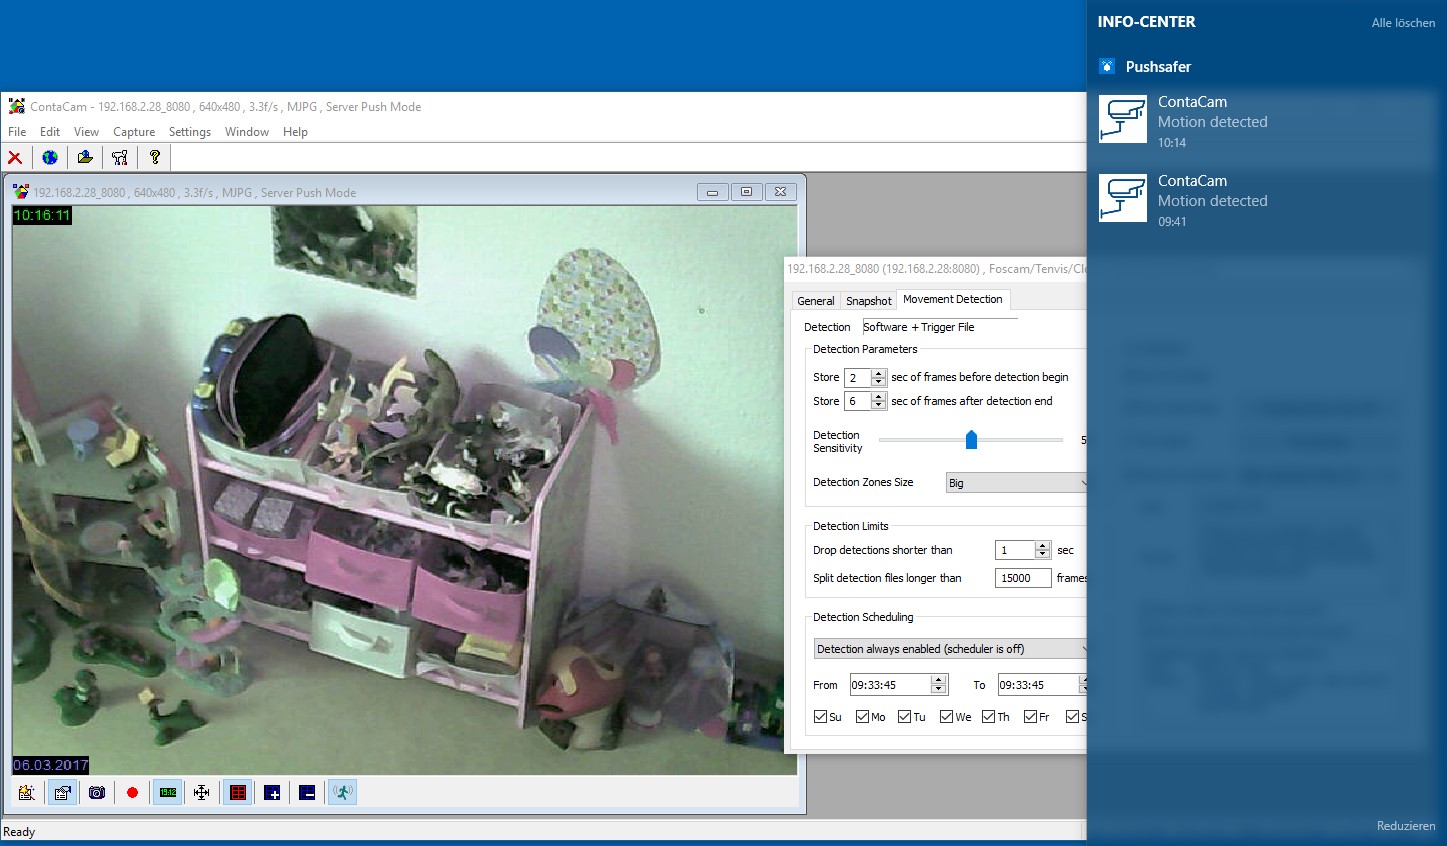The width and height of the screenshot is (1447, 846).
Task: Click the wizard sparkle icon in camera toolbar
Action: pyautogui.click(x=27, y=793)
